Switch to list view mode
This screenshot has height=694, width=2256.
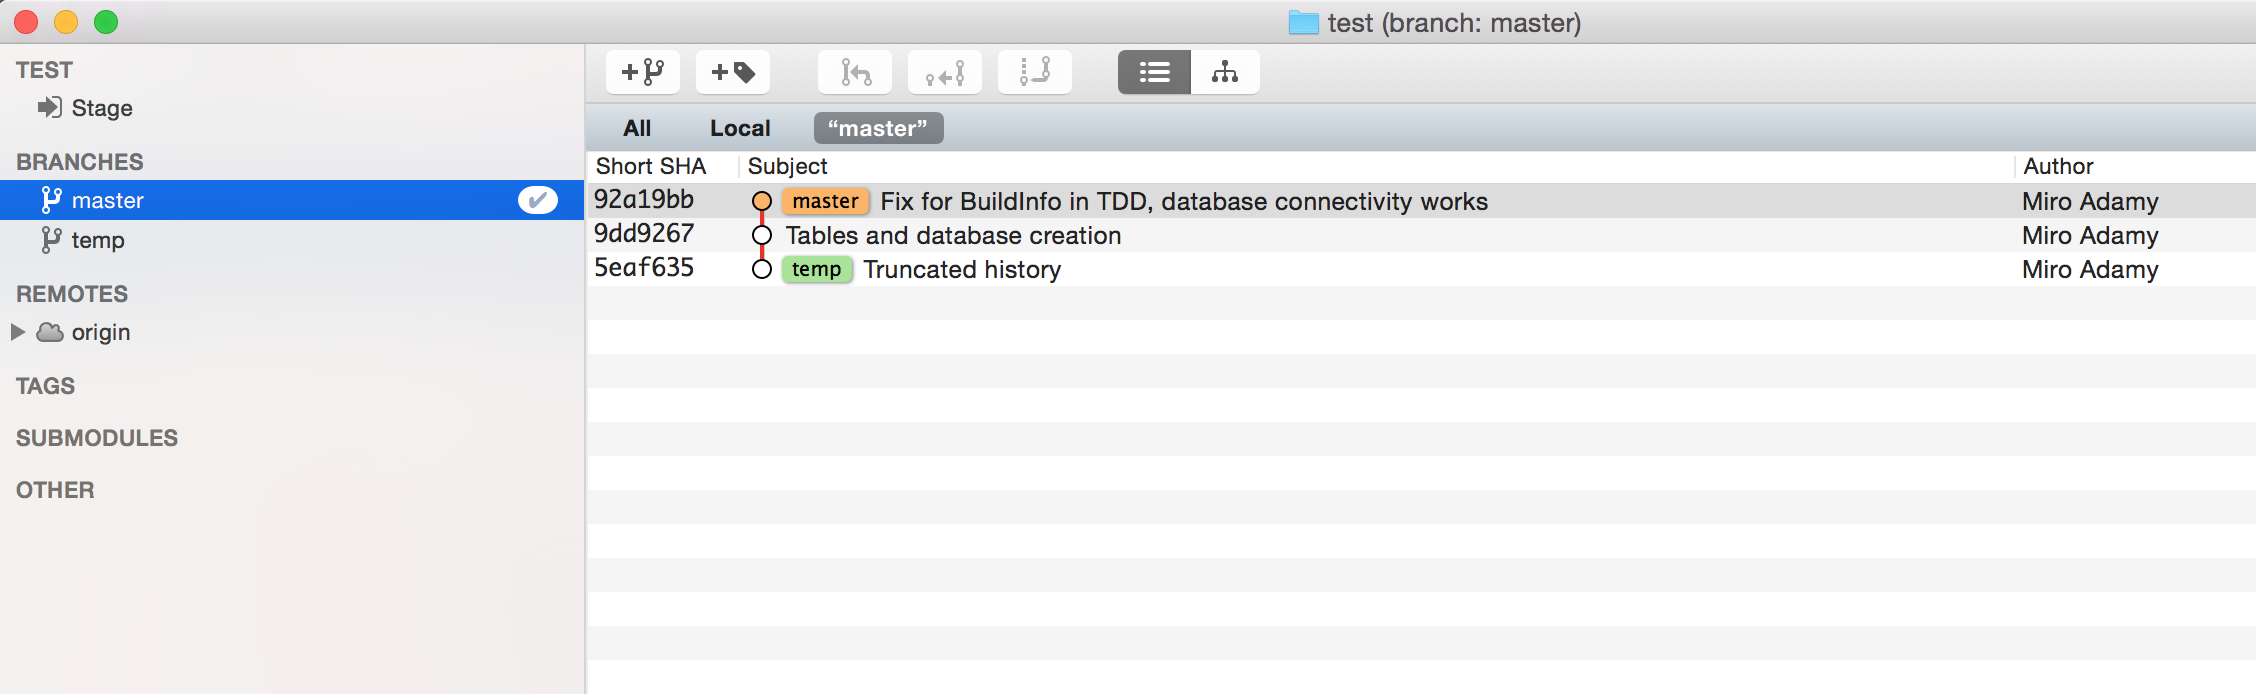click(x=1154, y=72)
